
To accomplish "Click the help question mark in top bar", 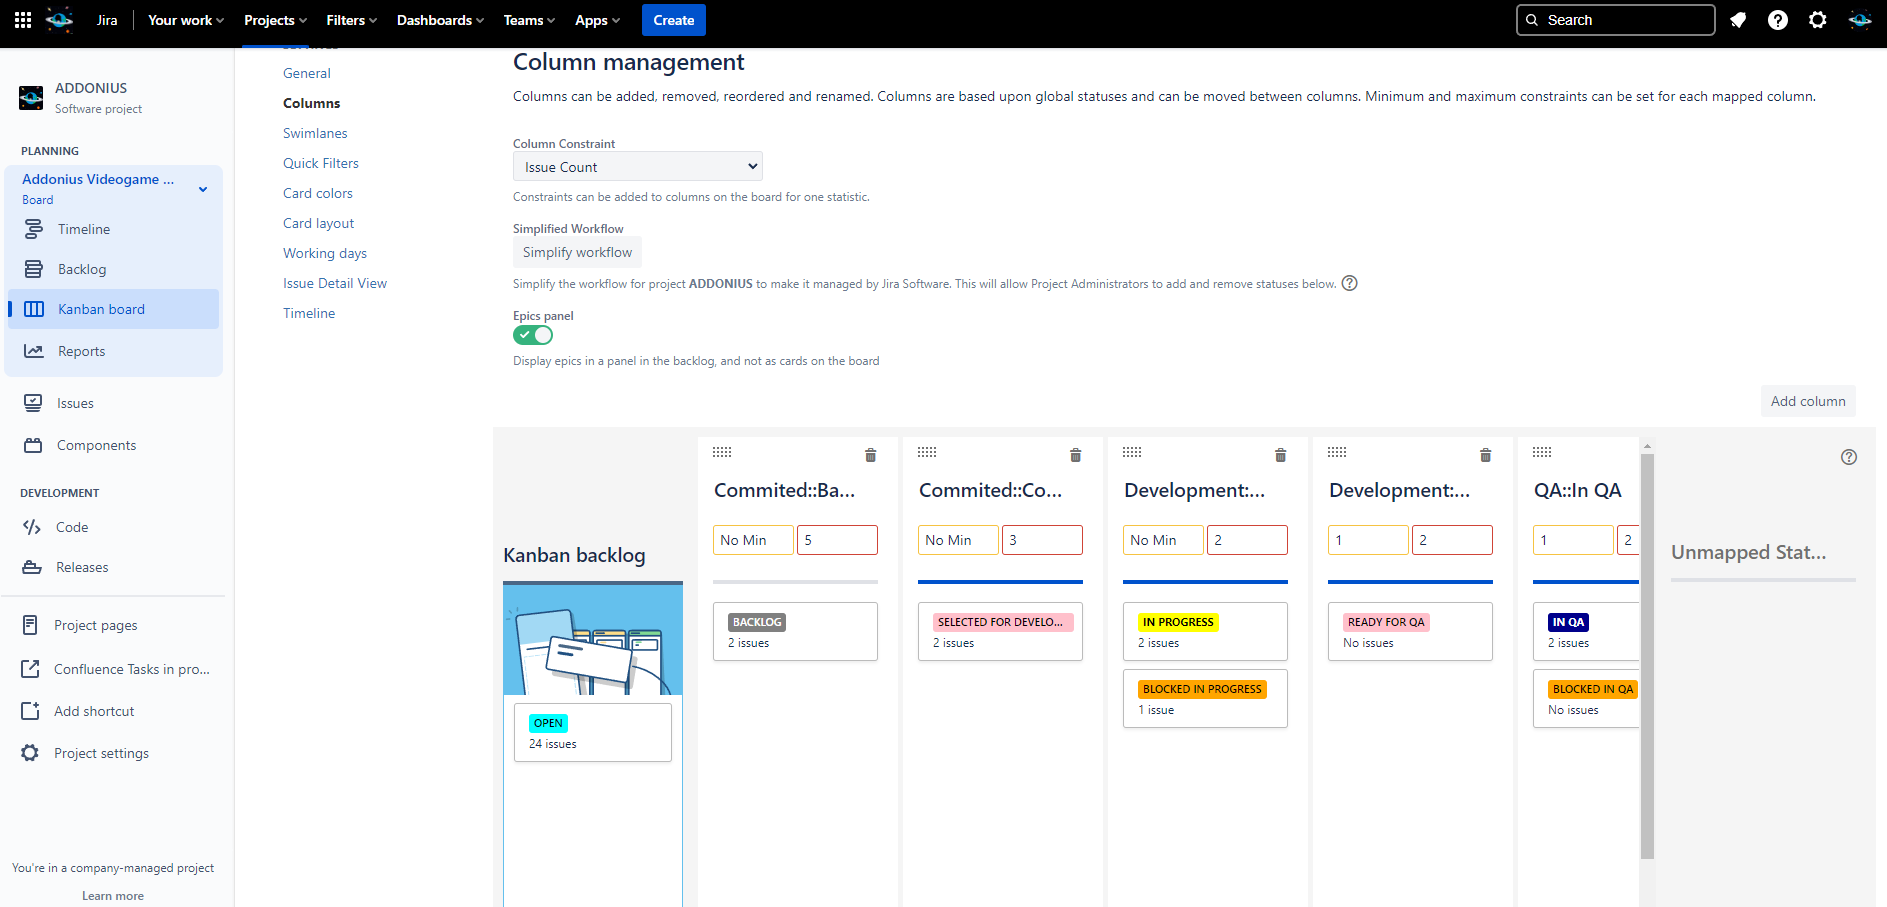I will 1778,20.
